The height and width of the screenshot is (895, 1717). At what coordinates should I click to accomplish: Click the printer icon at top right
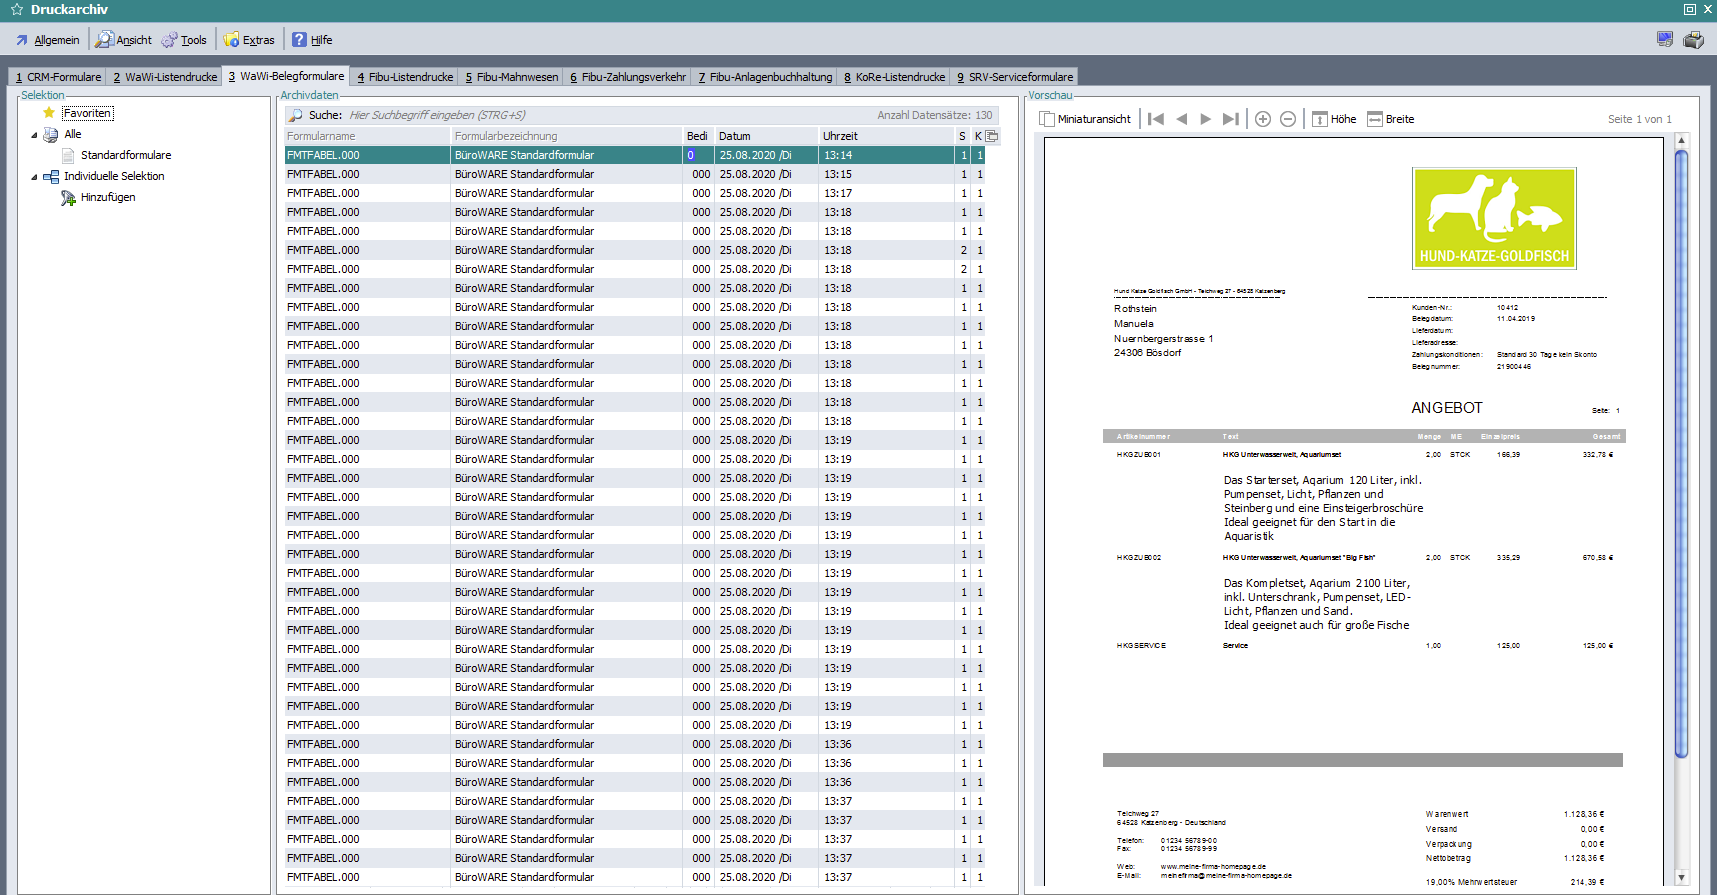click(x=1693, y=40)
